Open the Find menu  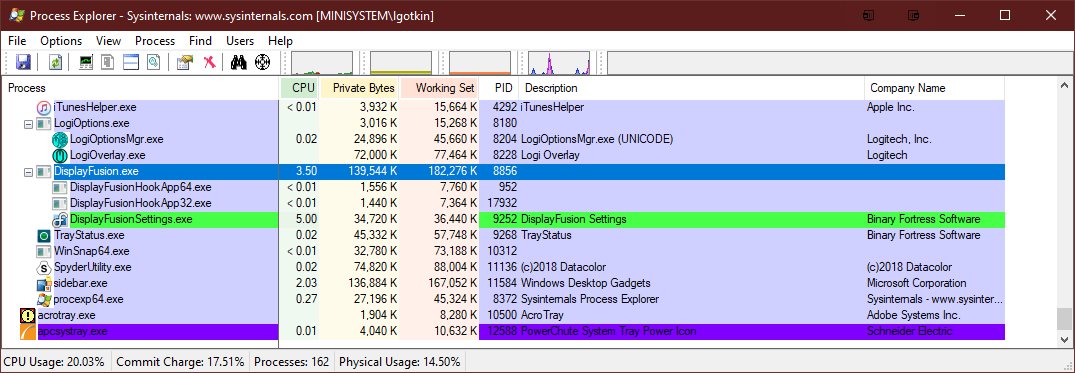coord(200,40)
